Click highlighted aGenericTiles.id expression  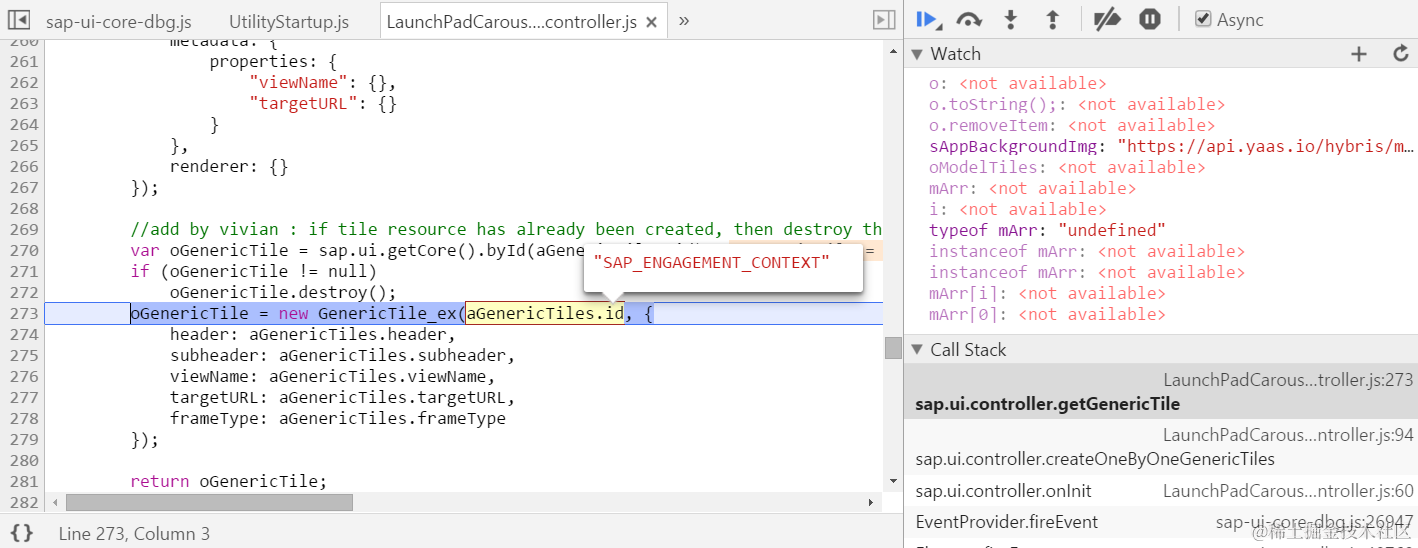[x=545, y=314]
